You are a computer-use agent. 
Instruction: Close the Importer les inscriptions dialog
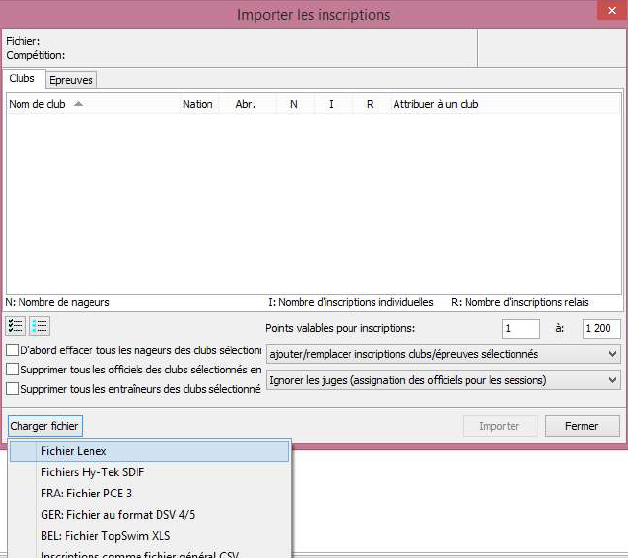(x=605, y=12)
